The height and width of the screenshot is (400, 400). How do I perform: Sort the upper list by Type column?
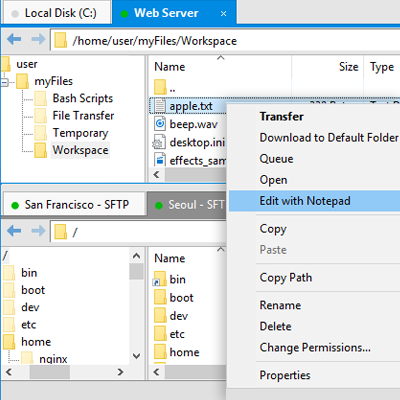pyautogui.click(x=382, y=67)
